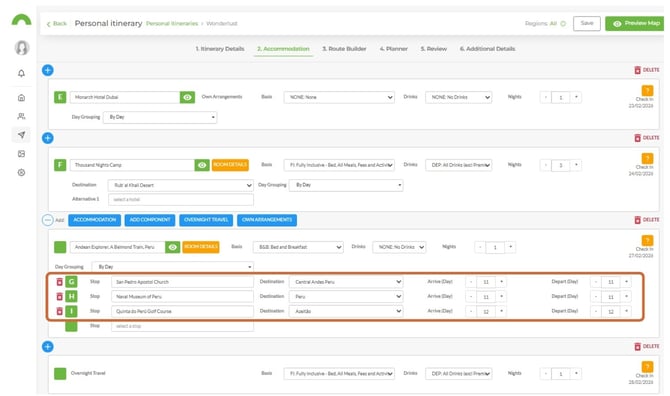Click the Own Arrangements add button

267,220
